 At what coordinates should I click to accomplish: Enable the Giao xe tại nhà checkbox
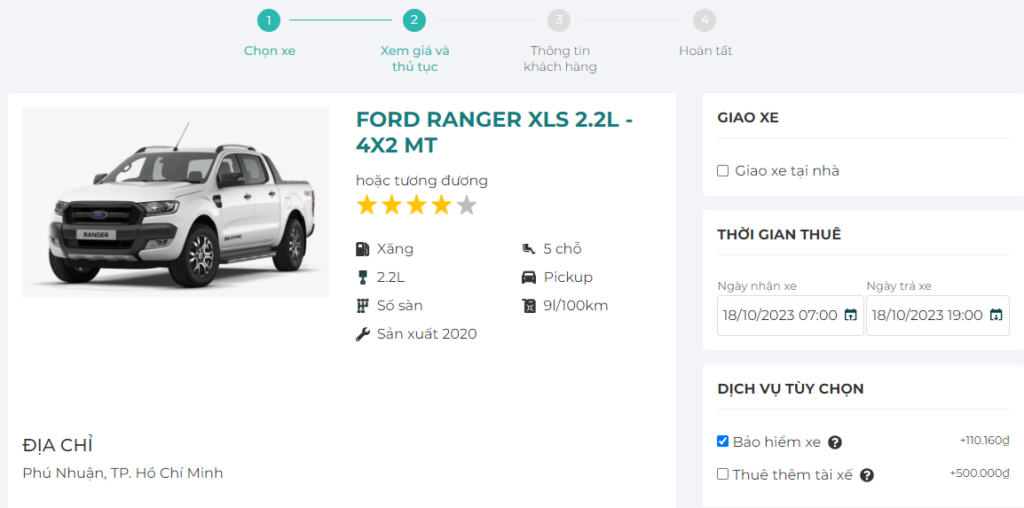pos(723,171)
